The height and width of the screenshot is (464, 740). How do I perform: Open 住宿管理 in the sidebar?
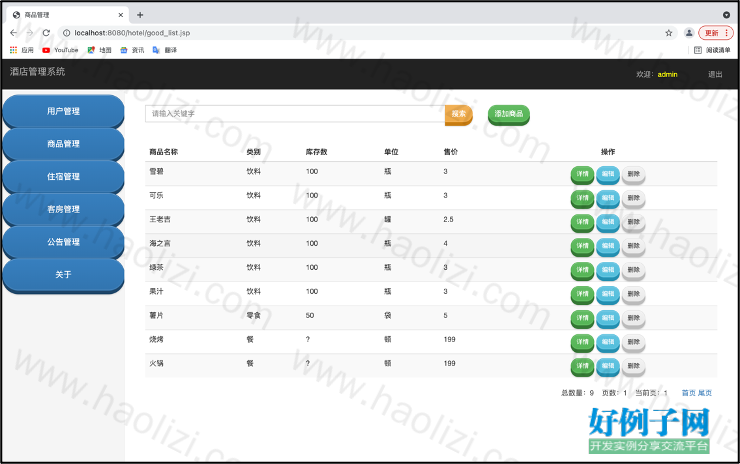(x=63, y=177)
